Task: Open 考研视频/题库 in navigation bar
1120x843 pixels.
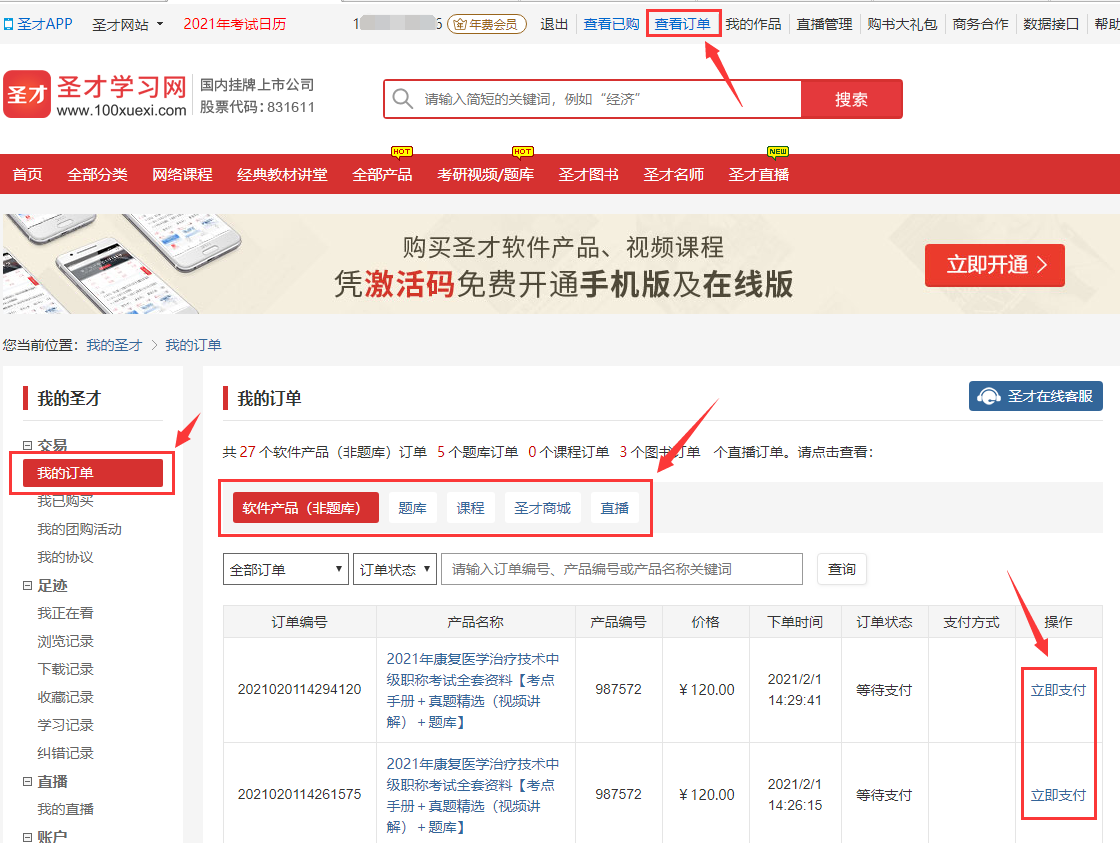Action: click(x=485, y=174)
